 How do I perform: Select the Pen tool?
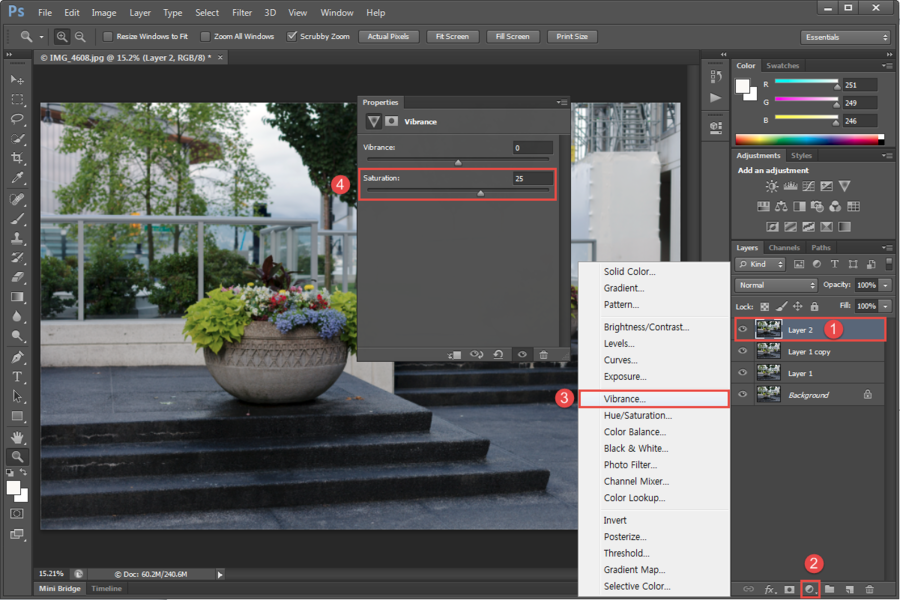pyautogui.click(x=17, y=357)
